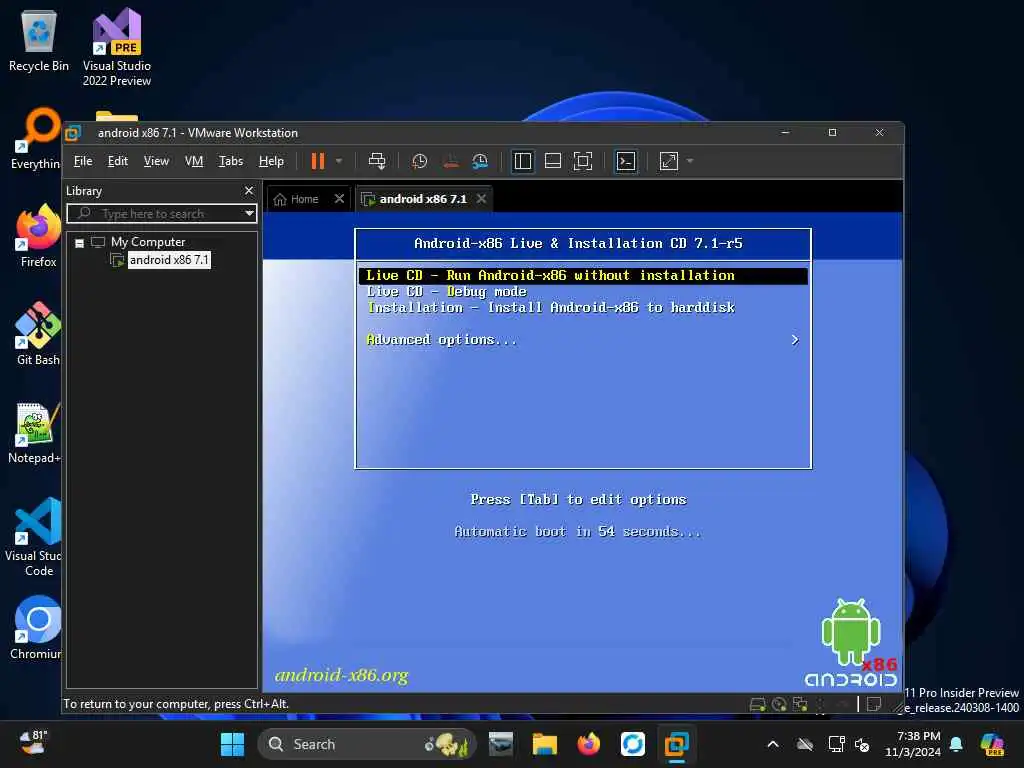Viewport: 1024px width, 768px height.
Task: Open the Help menu
Action: (271, 161)
